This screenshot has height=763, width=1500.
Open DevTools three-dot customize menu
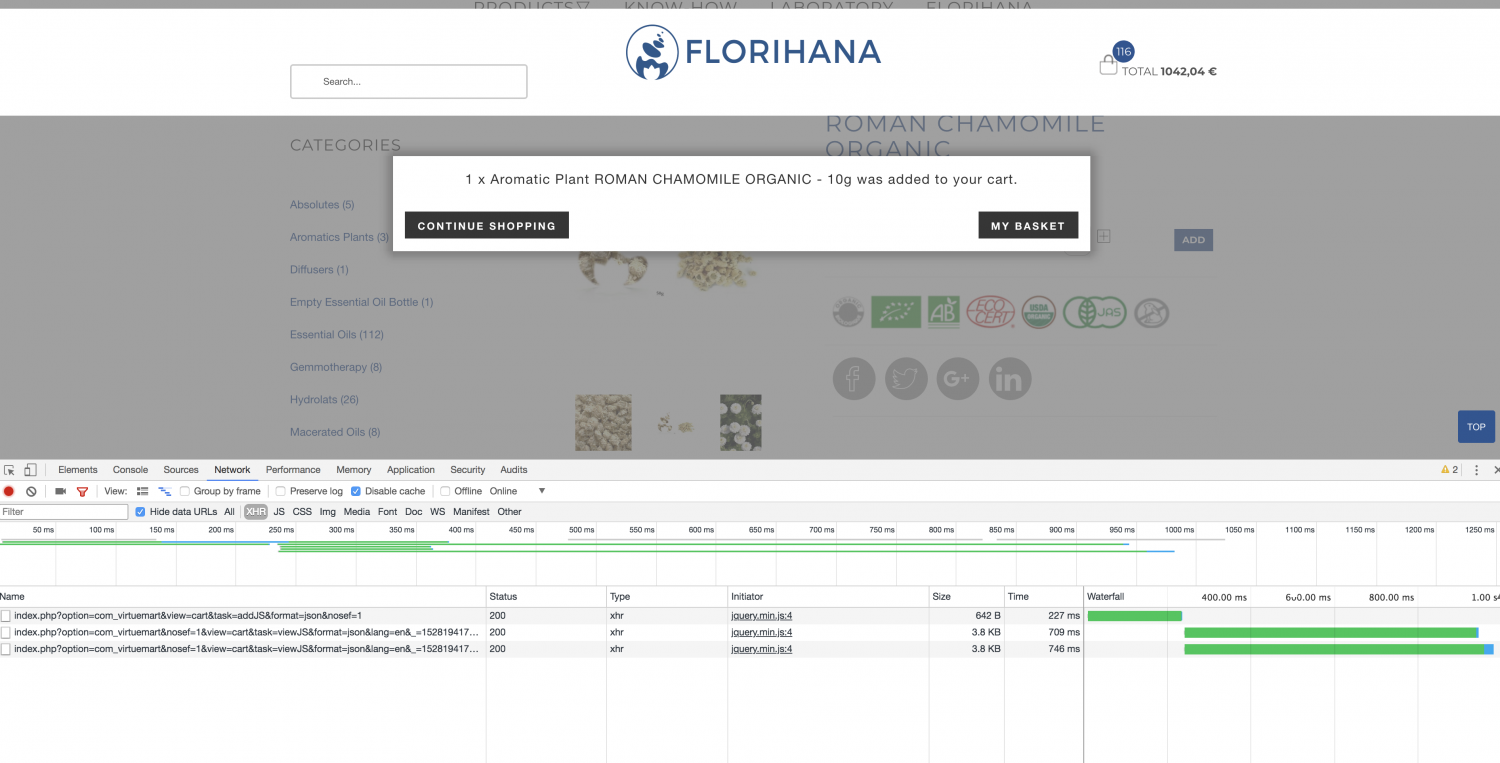click(x=1476, y=470)
